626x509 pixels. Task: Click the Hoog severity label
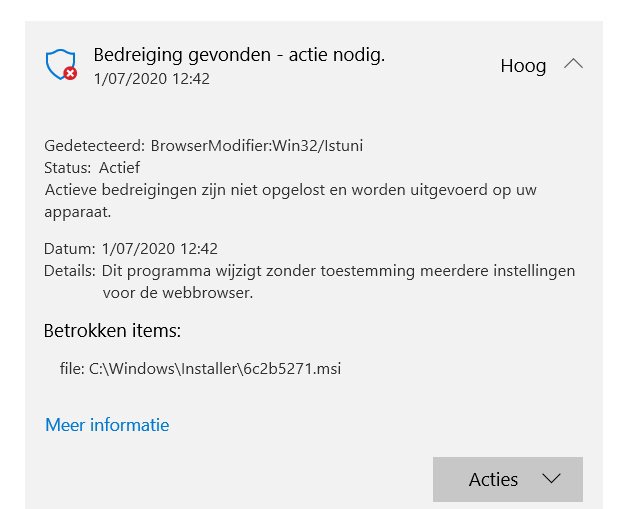pyautogui.click(x=523, y=66)
